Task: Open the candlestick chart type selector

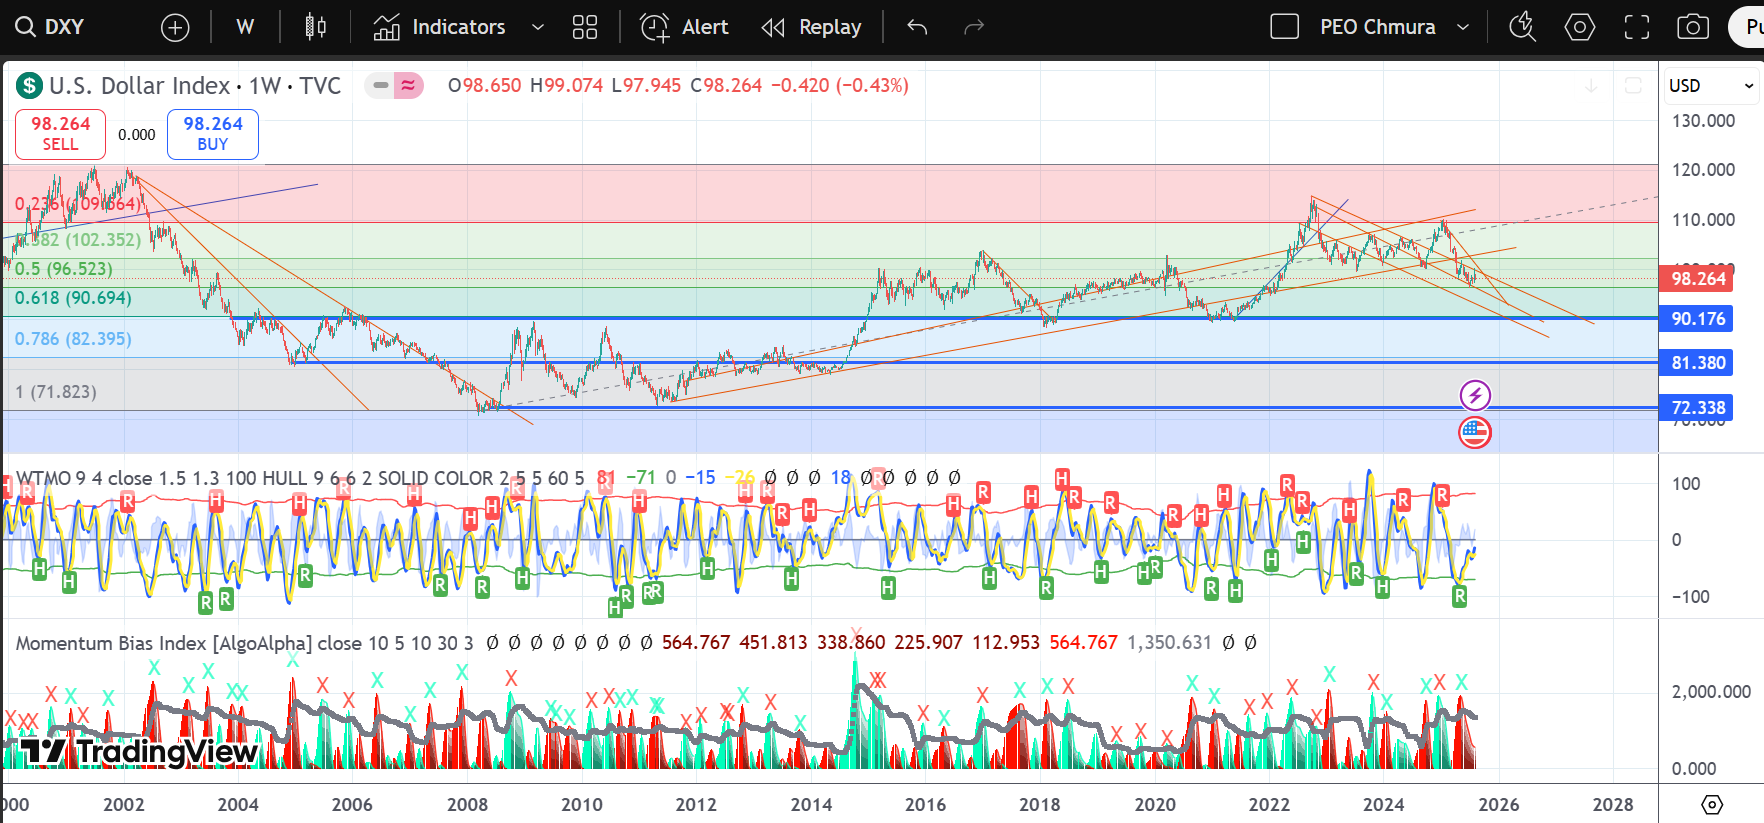Action: pos(315,27)
